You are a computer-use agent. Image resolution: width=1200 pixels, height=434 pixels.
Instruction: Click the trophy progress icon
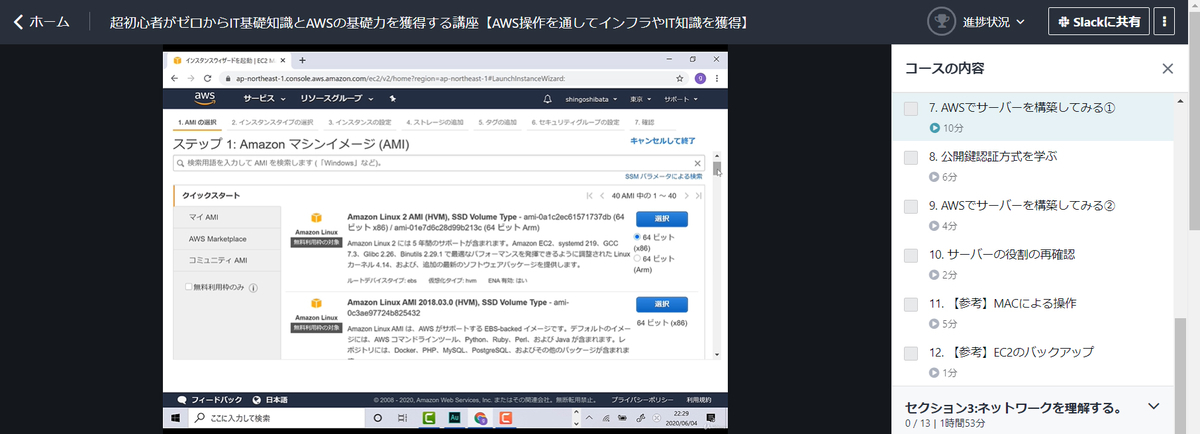941,21
